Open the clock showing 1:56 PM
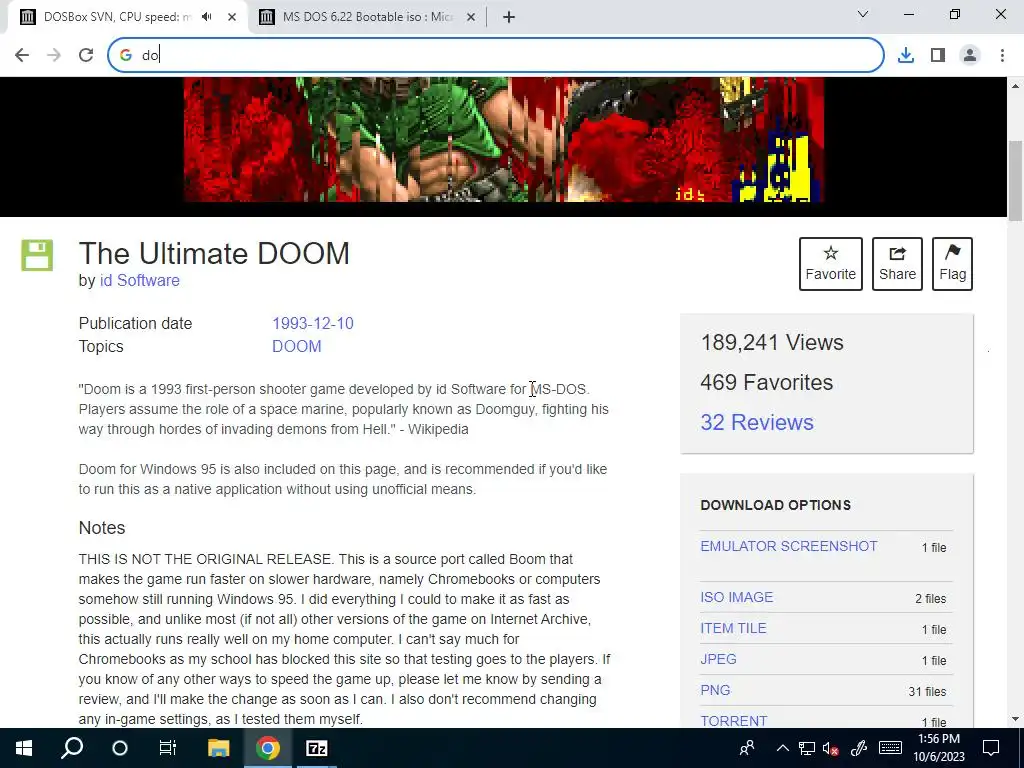 (939, 748)
